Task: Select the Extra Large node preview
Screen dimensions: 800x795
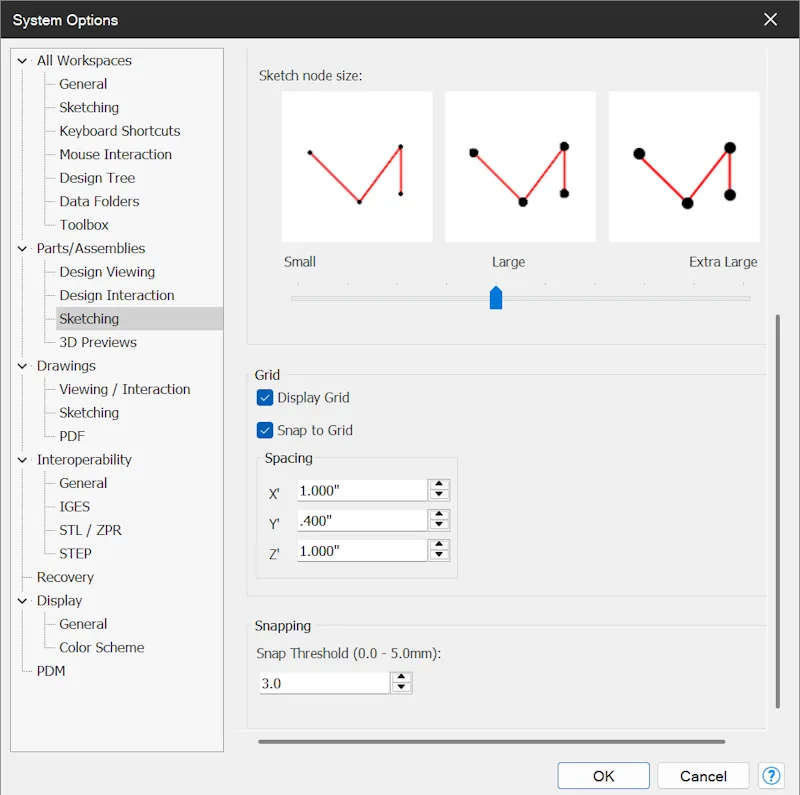Action: [684, 166]
